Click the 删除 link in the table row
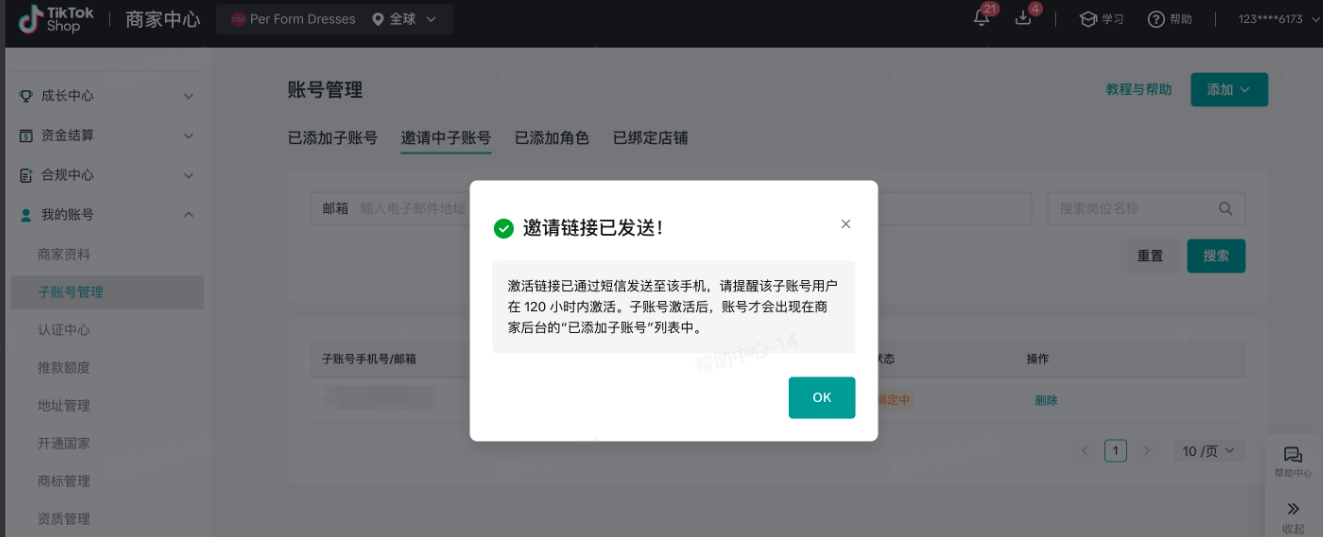Viewport: 1323px width, 537px height. 1046,400
